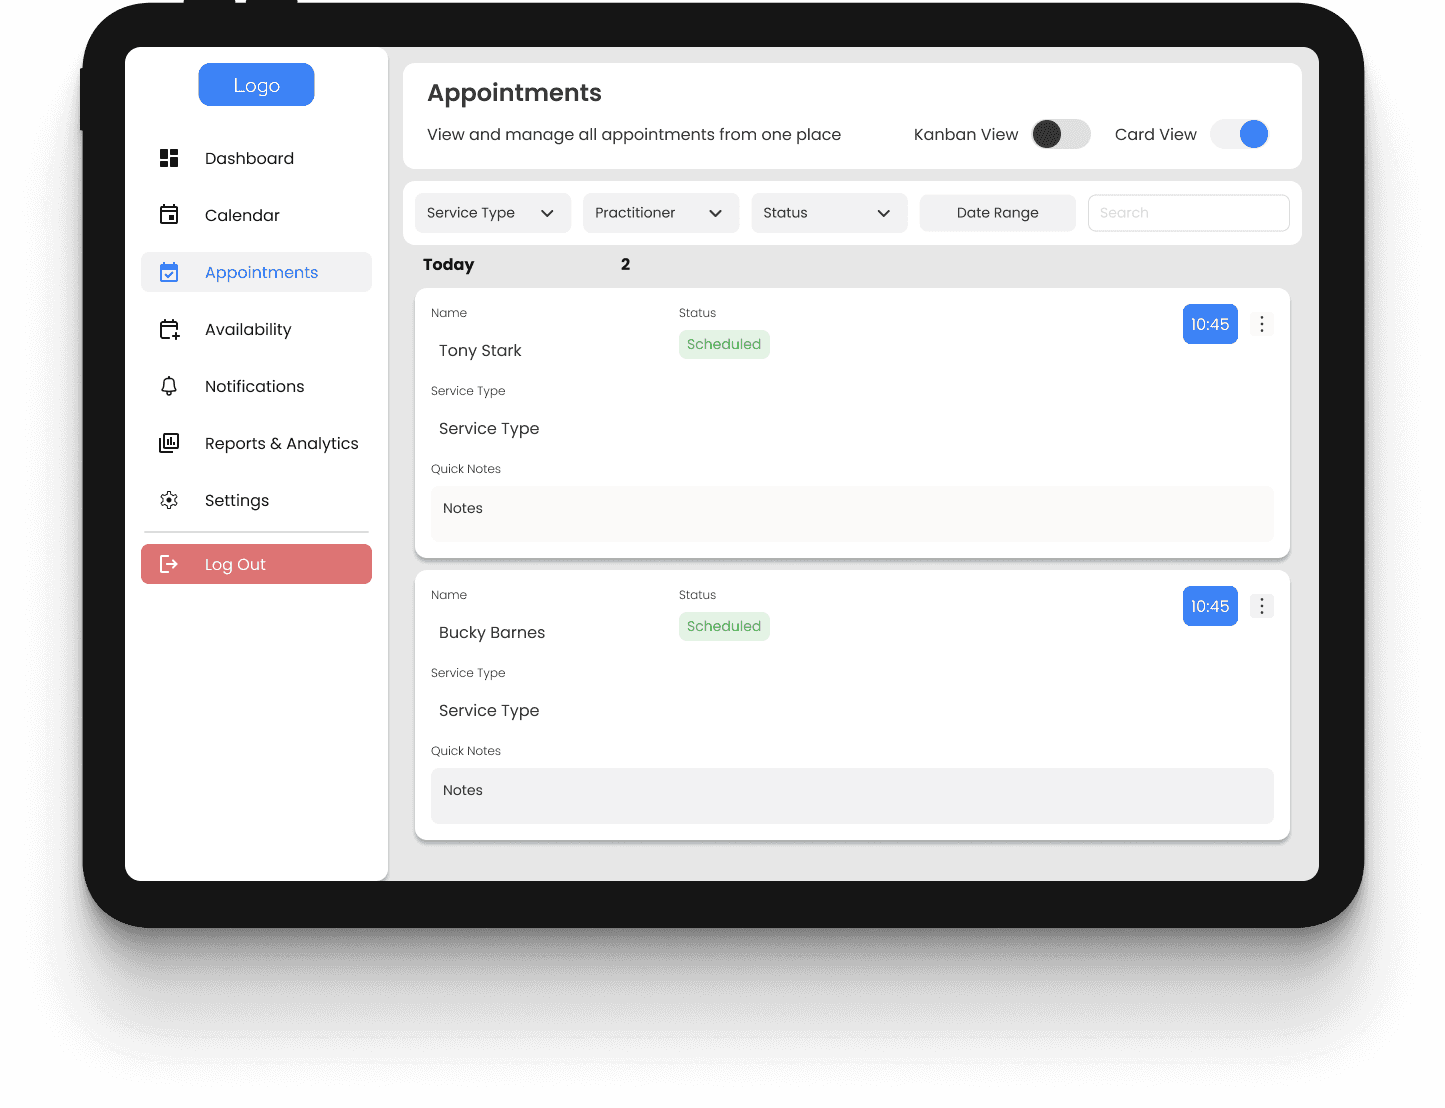Click the Dashboard icon in the sidebar
The height and width of the screenshot is (1108, 1445).
point(169,158)
